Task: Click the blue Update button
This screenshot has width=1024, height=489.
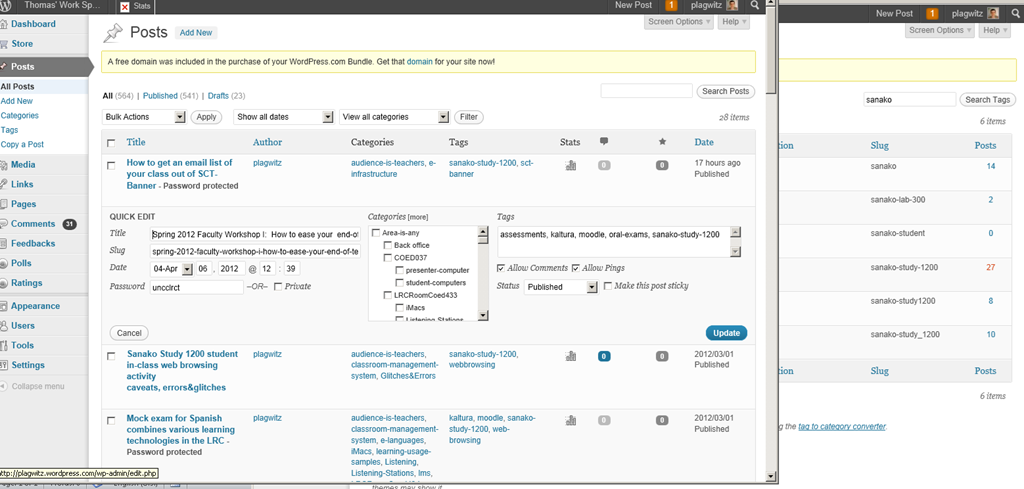Action: tap(725, 333)
